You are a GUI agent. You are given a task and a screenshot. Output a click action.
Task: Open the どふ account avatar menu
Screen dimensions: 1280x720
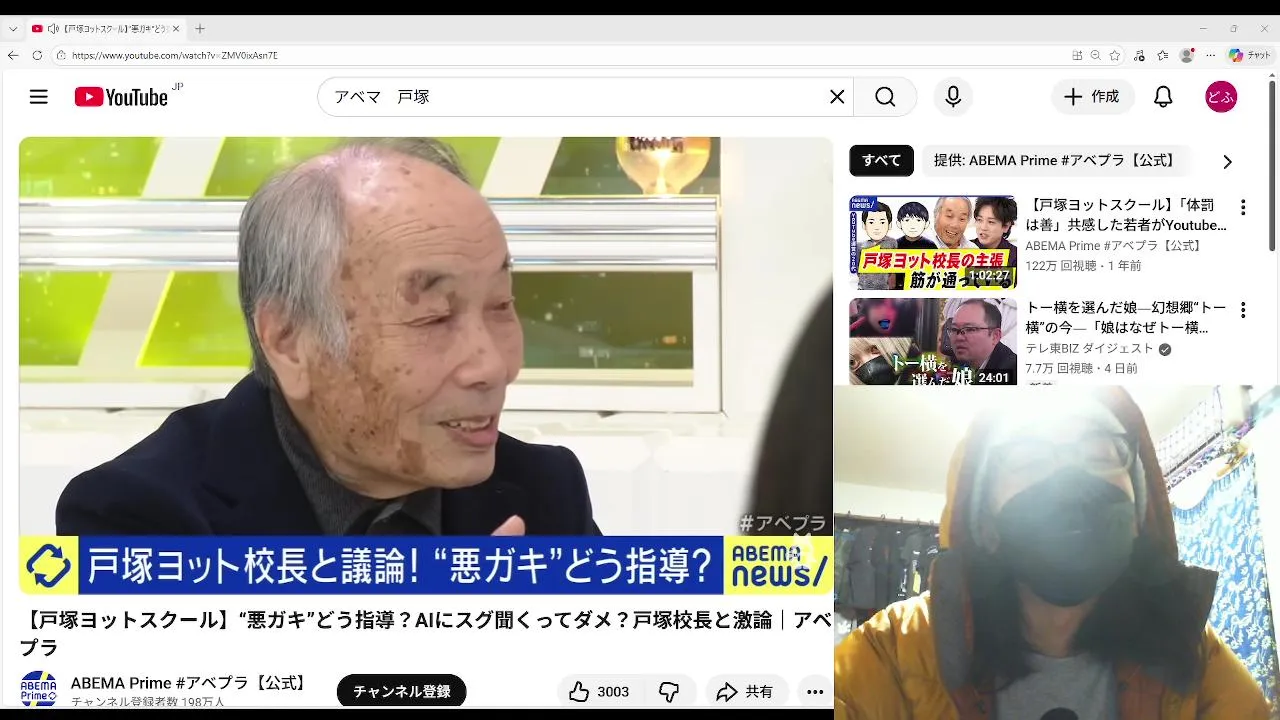pyautogui.click(x=1221, y=97)
